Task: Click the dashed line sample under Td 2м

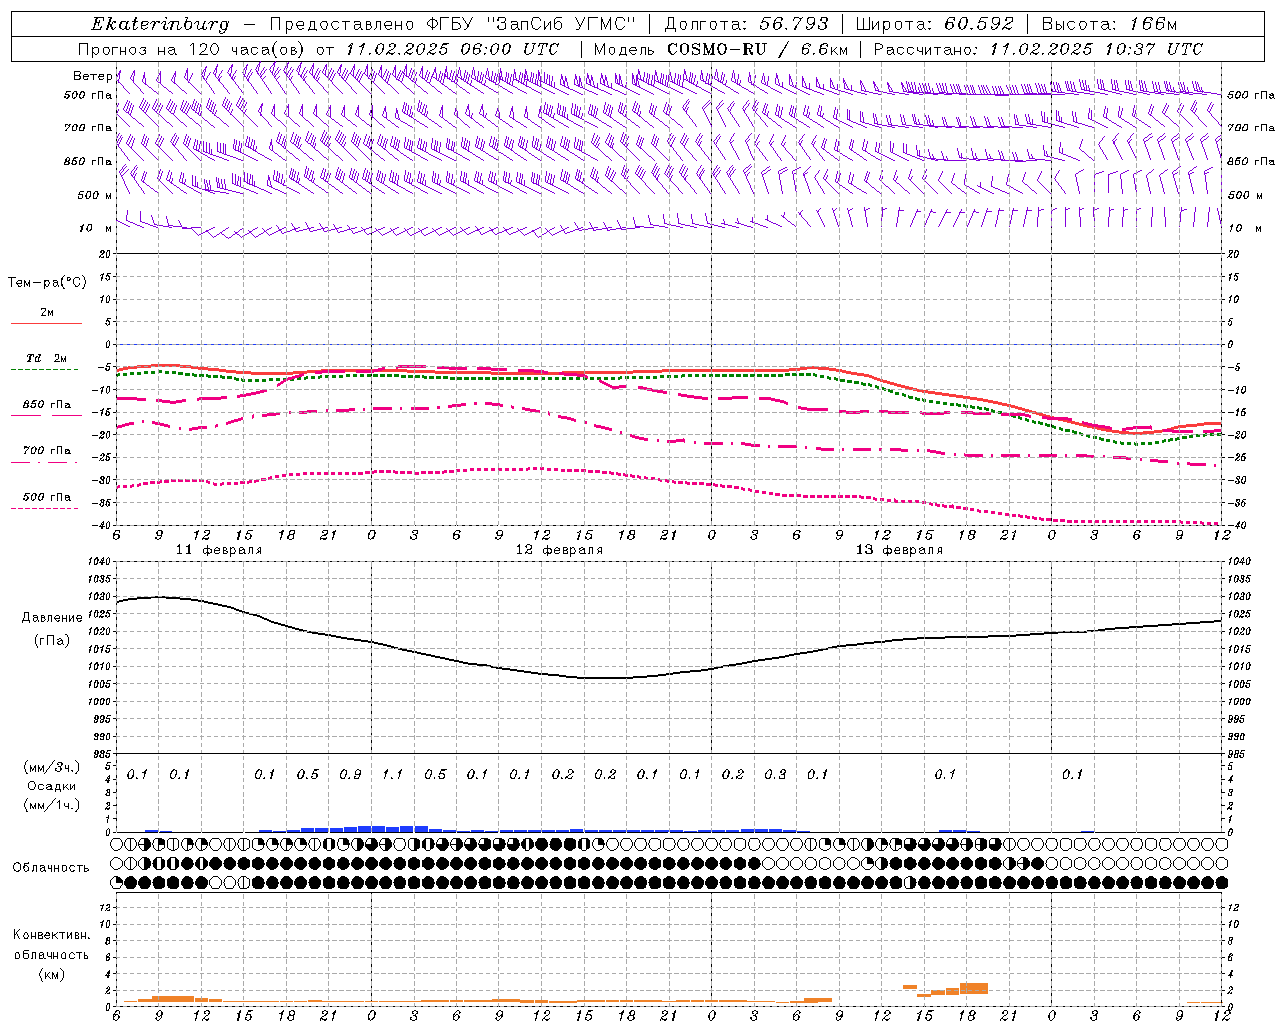Action: (x=46, y=370)
